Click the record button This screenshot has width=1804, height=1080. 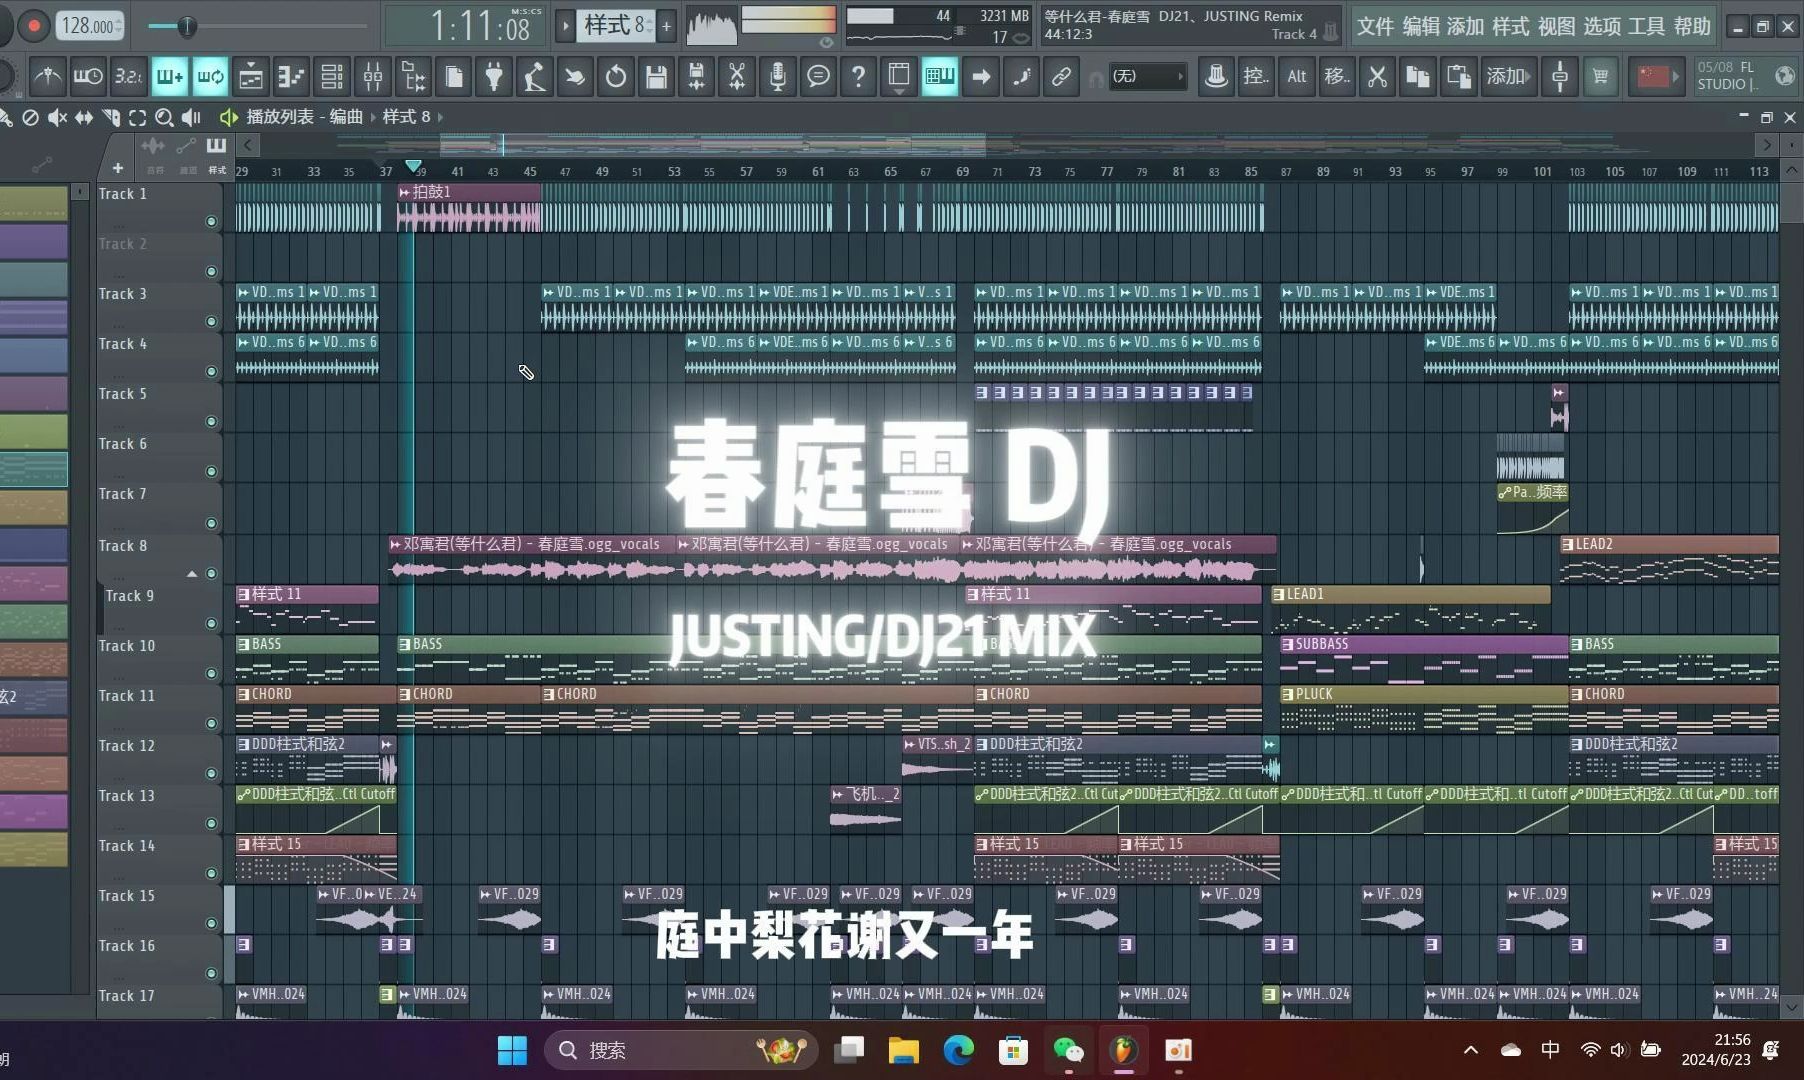point(34,26)
